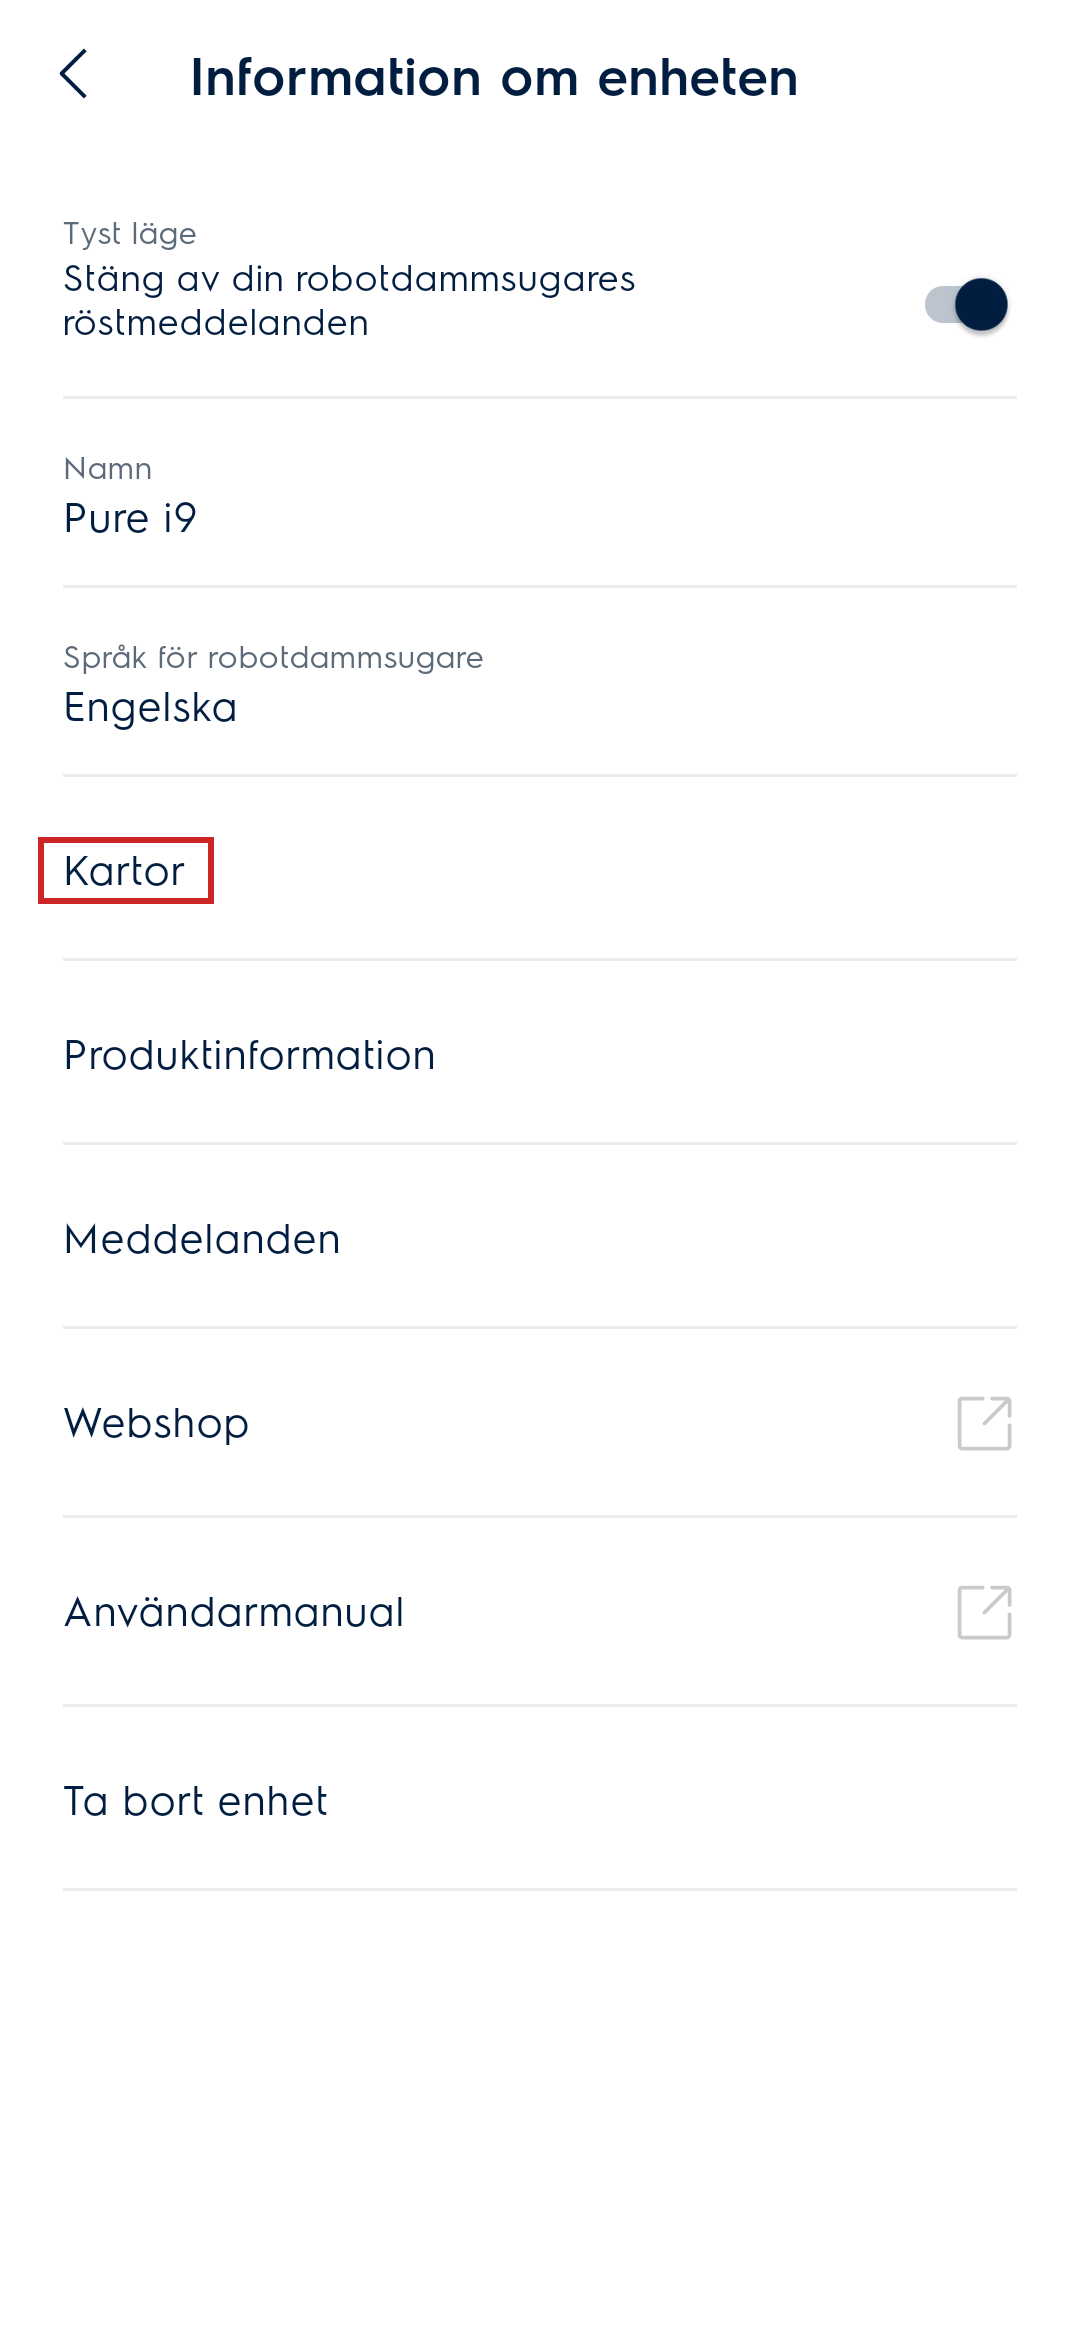Viewport: 1080px width, 2331px height.
Task: Open the Användarmanual link text
Action: [x=234, y=1613]
